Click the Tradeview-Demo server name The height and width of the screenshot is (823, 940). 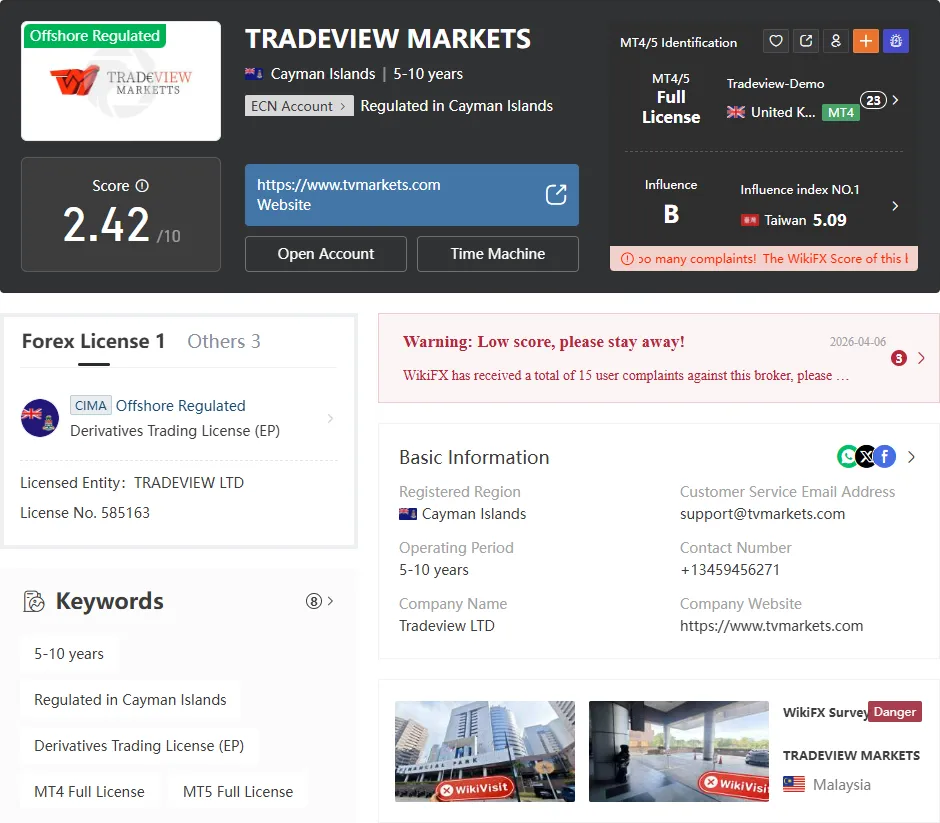pos(775,84)
